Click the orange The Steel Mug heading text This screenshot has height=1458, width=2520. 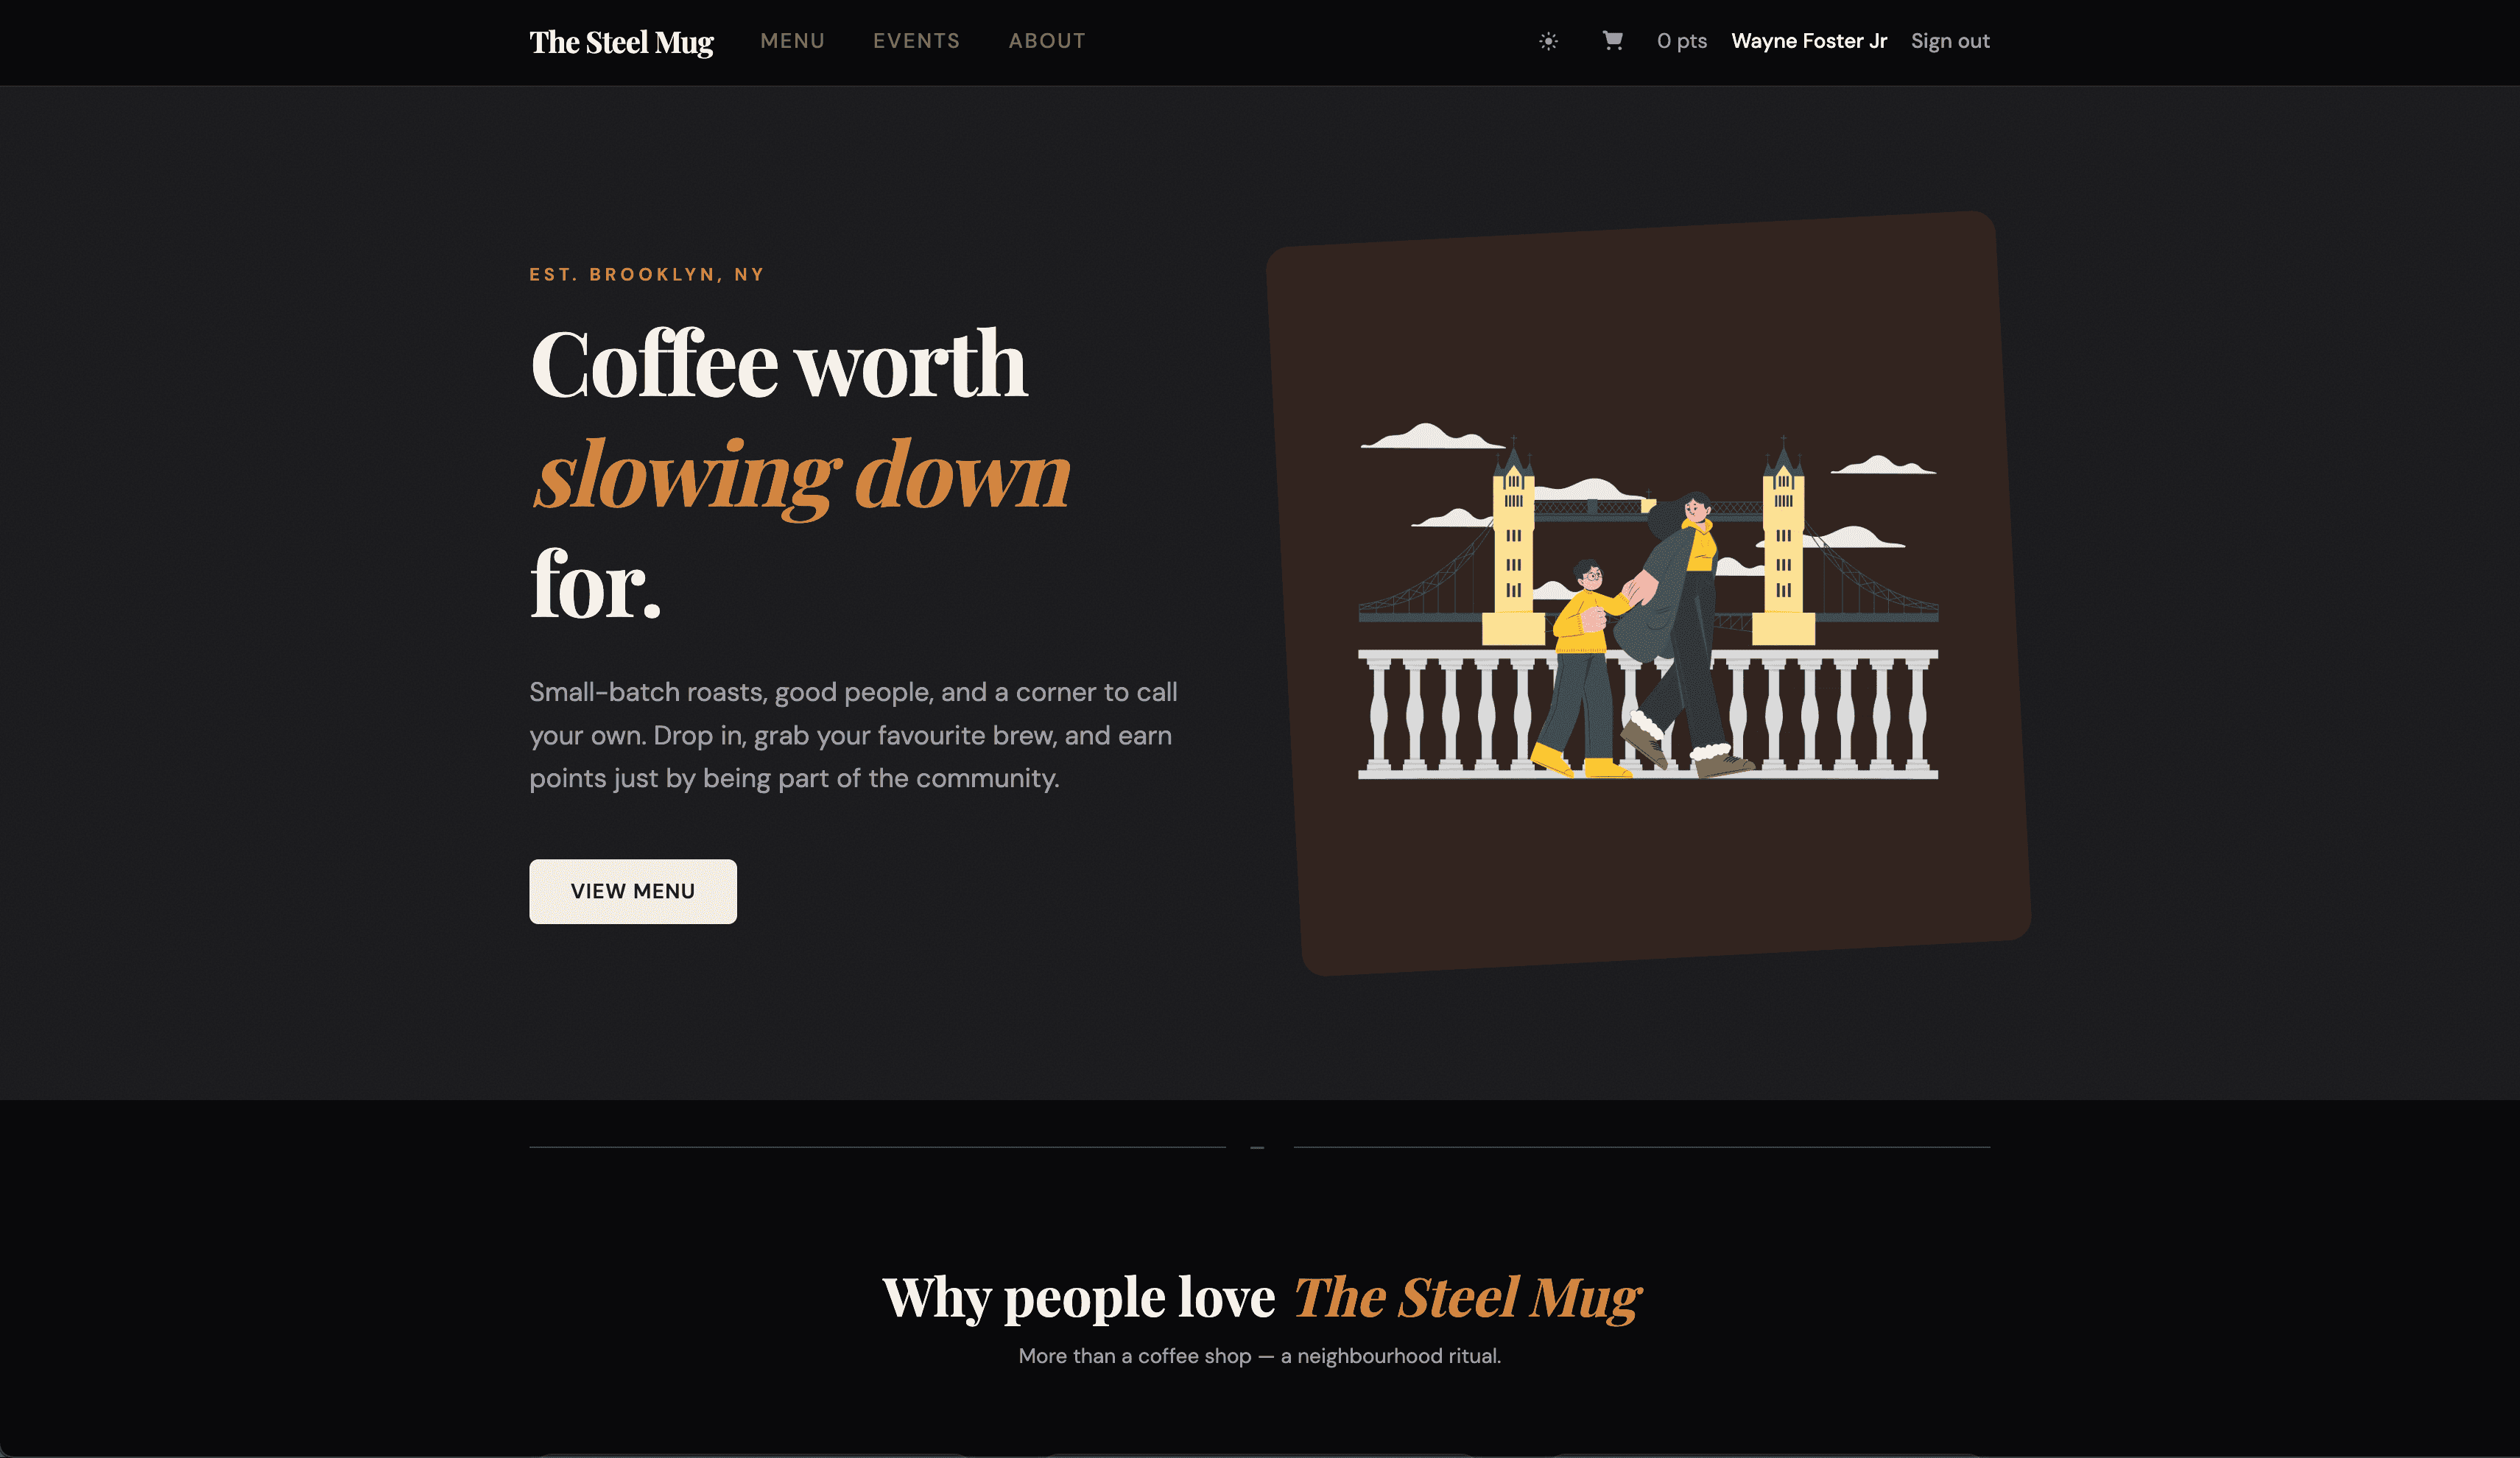(x=1467, y=1297)
